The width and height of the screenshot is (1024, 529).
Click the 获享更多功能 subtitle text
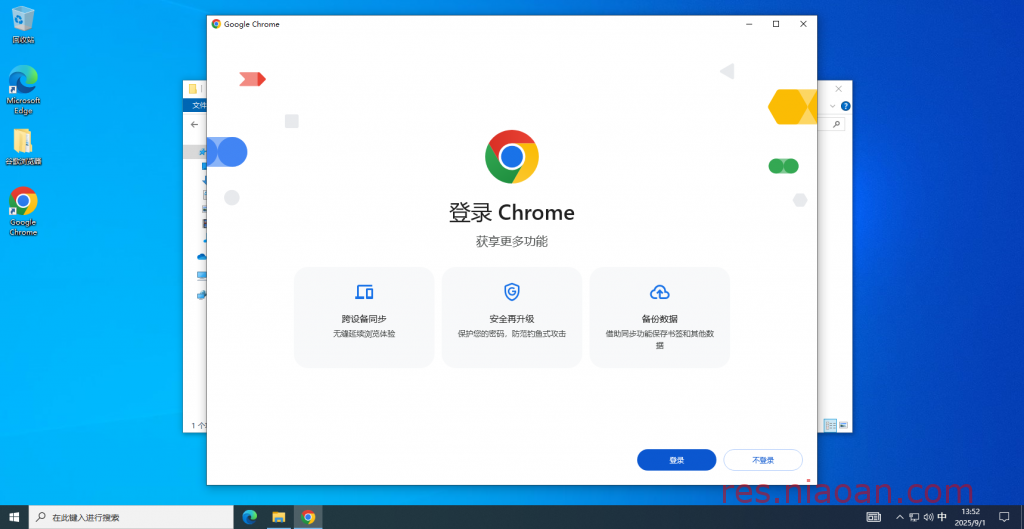click(x=511, y=242)
